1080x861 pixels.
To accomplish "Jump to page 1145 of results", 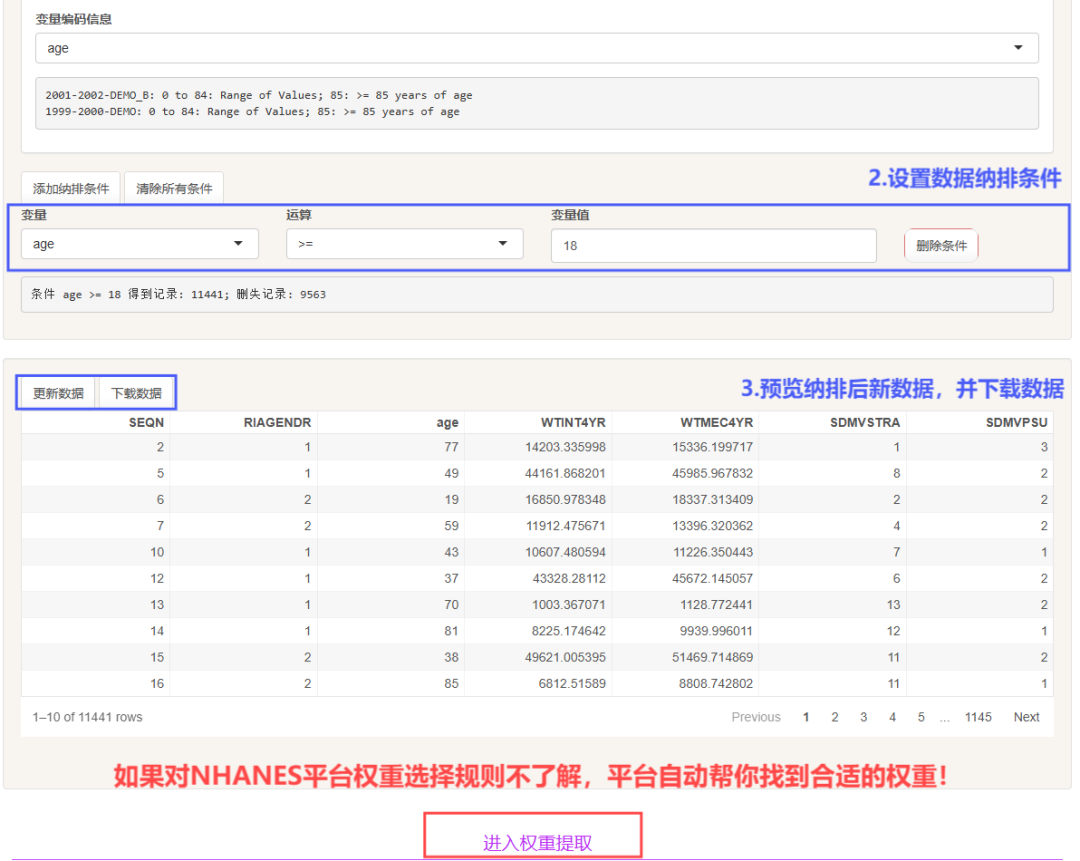I will coord(978,717).
